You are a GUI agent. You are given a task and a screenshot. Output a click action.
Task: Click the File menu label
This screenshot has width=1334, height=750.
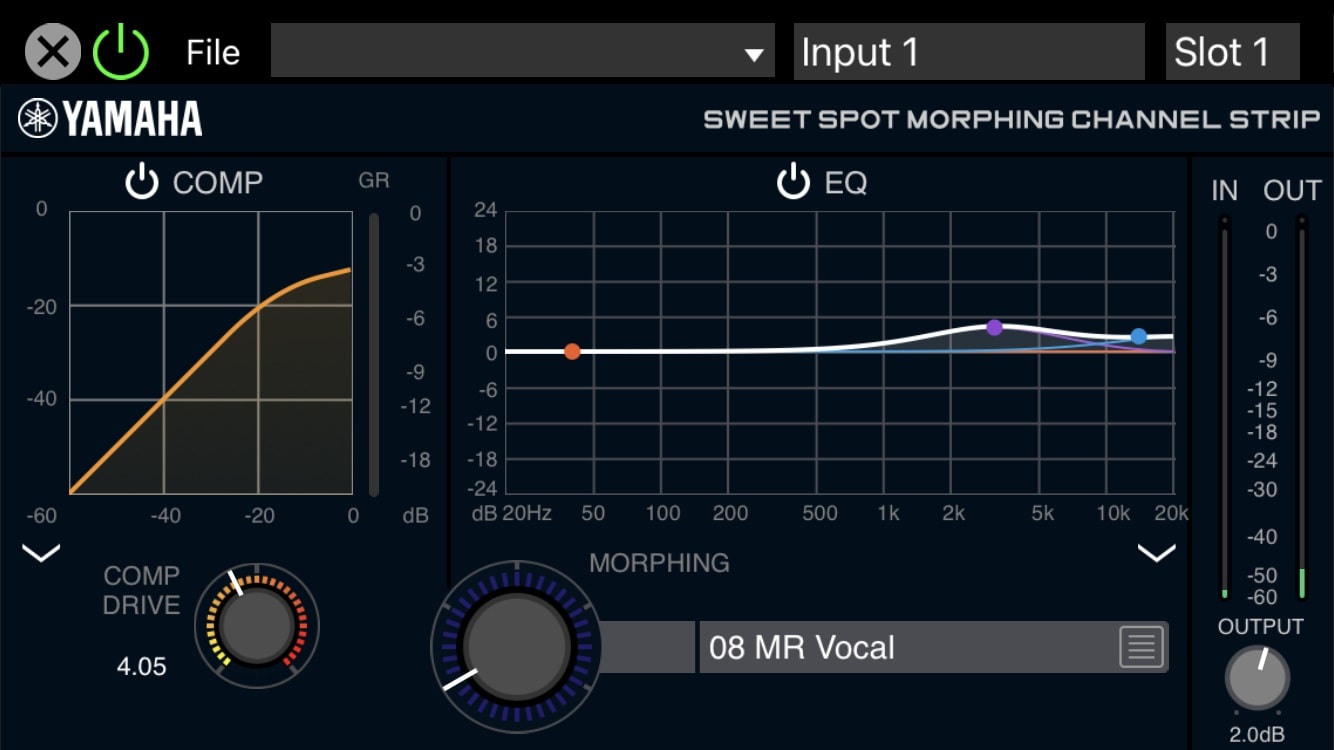(x=213, y=52)
